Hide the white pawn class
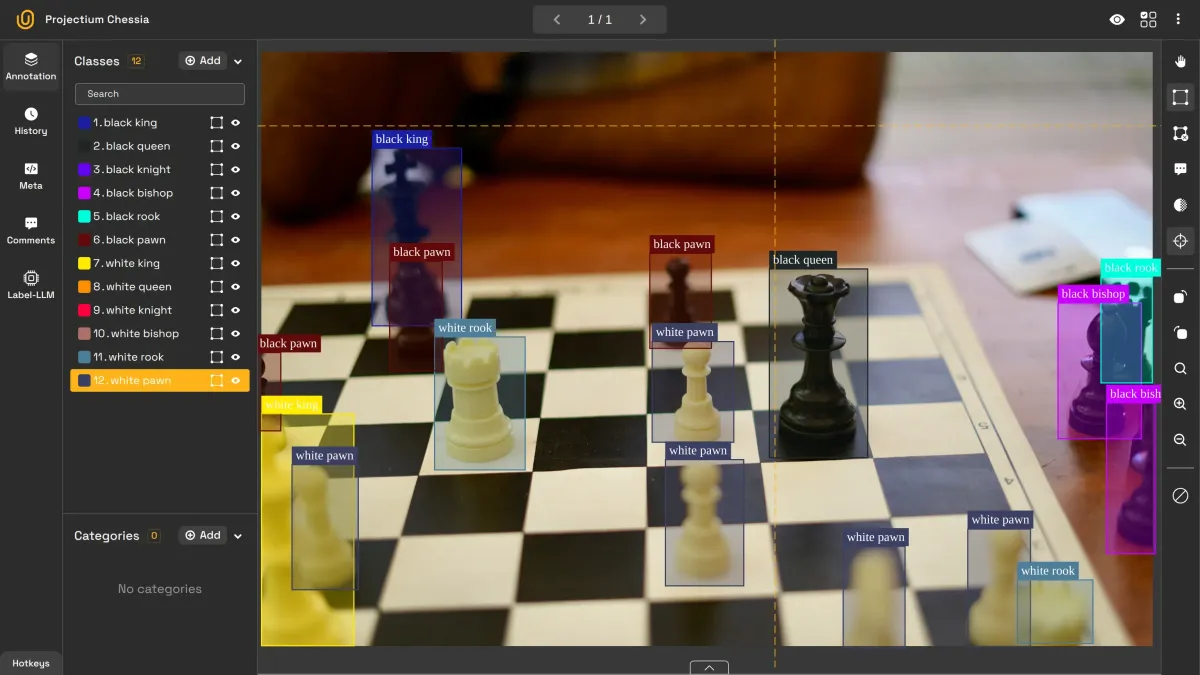Screen dimensions: 1200x675 (x=236, y=380)
